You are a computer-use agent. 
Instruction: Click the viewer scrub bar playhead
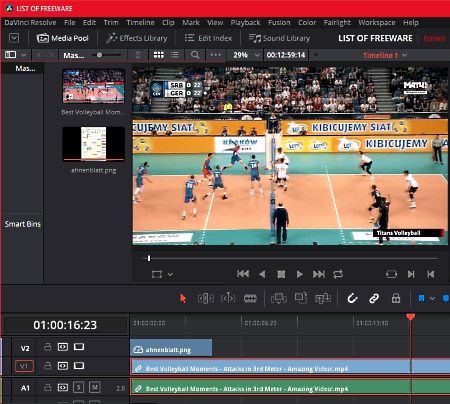[149, 258]
